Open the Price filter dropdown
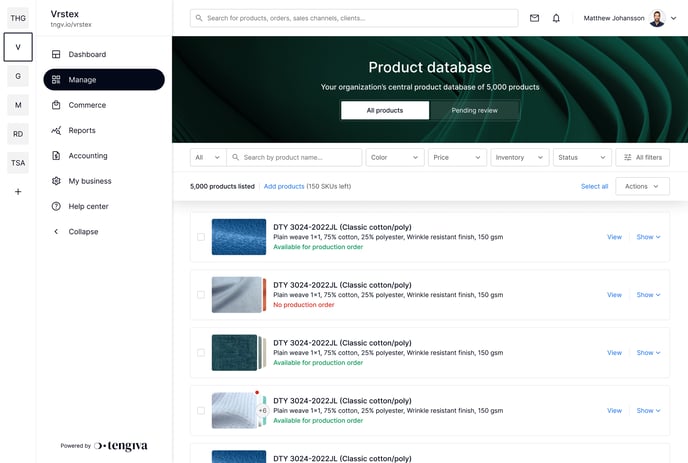Viewport: 688px width, 463px height. pos(457,158)
